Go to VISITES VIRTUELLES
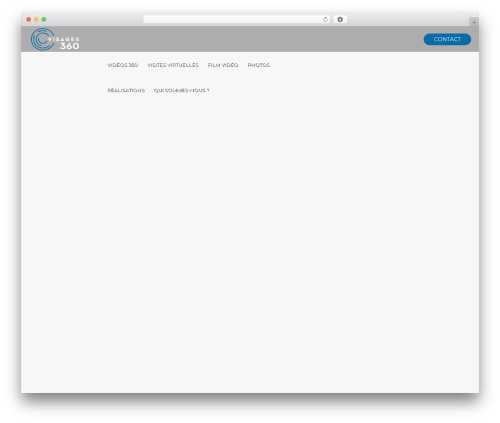 [173, 65]
